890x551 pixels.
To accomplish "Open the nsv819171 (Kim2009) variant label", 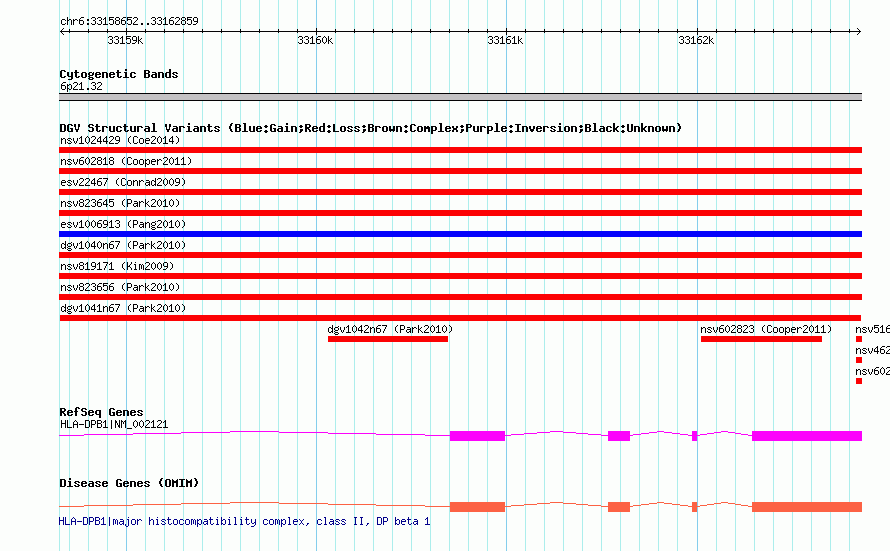I will (117, 266).
